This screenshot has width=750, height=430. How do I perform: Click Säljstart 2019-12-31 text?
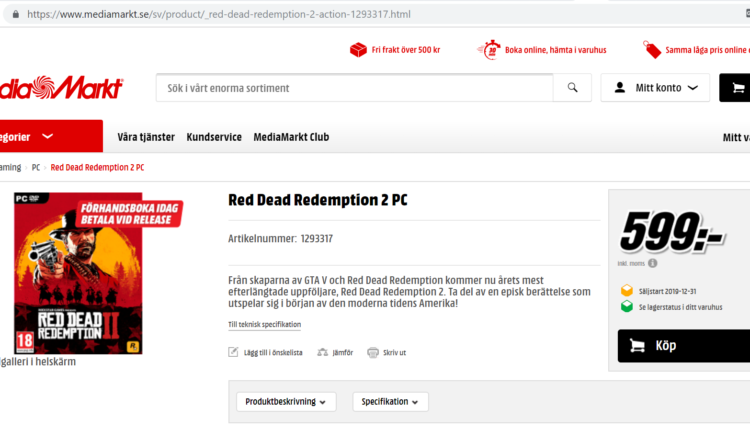[667, 291]
